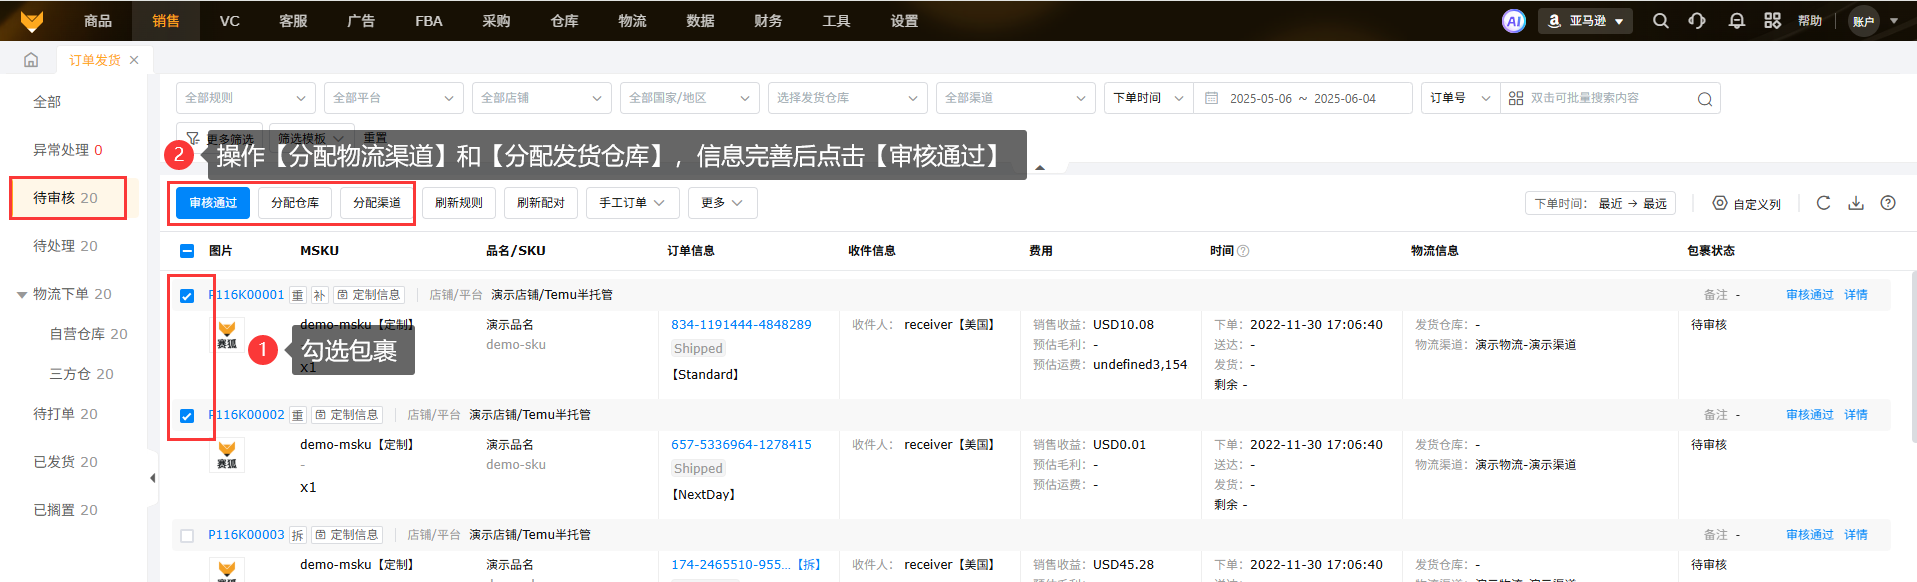Viewport: 1917px width, 582px height.
Task: Open the 选择发货仓库 dropdown
Action: (x=848, y=98)
